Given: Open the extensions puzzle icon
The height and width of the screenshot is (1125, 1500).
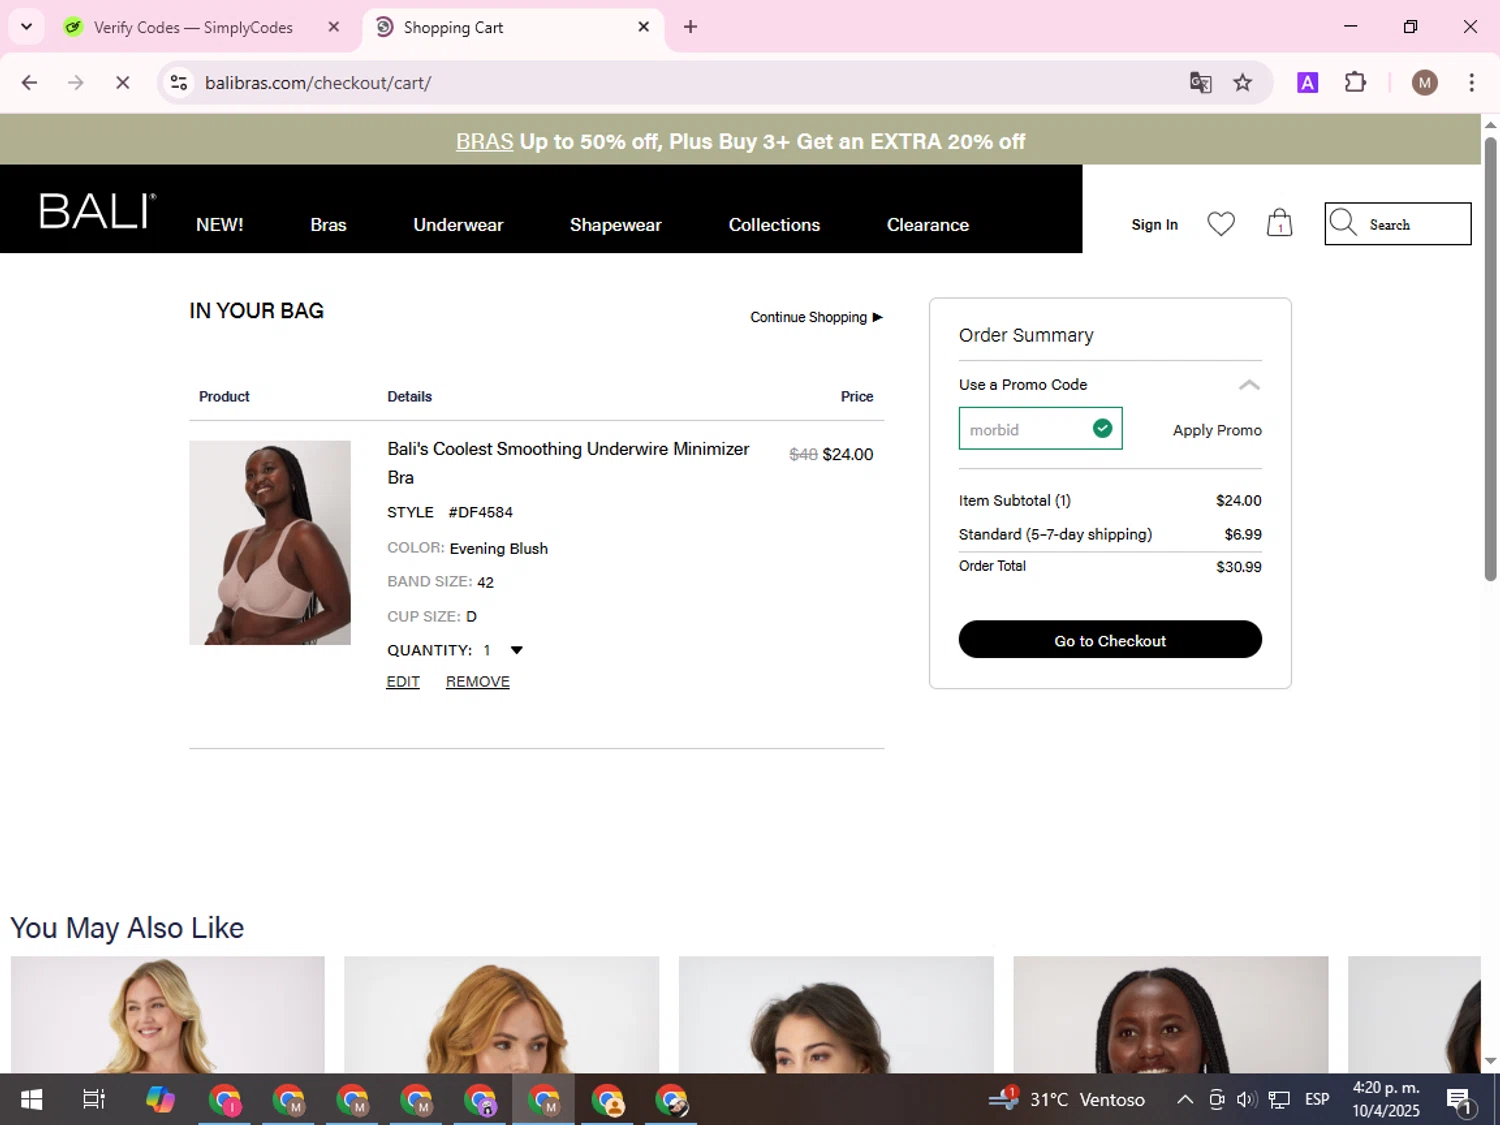Looking at the screenshot, I should coord(1355,83).
